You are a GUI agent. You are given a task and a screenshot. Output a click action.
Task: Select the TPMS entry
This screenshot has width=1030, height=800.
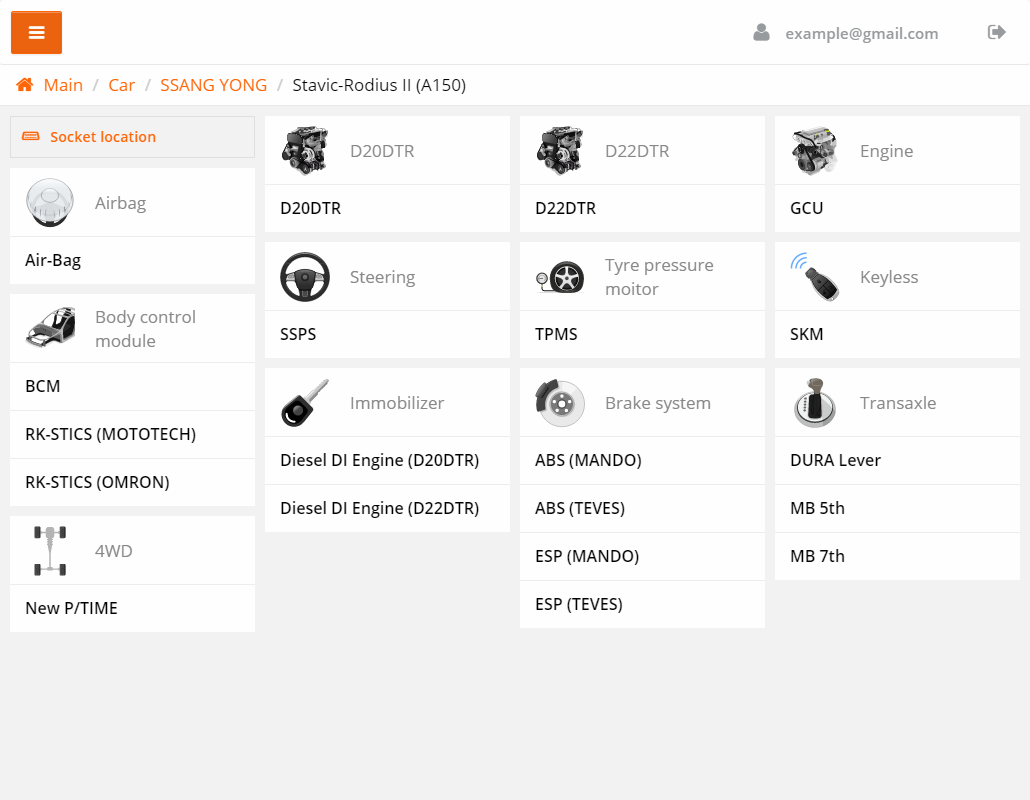pyautogui.click(x=556, y=334)
